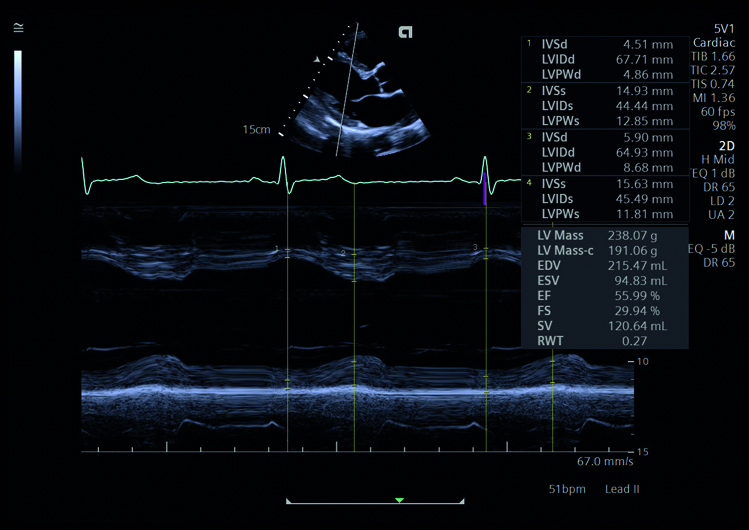Click the right bracket of the cine bar
The height and width of the screenshot is (530, 749).
(462, 500)
